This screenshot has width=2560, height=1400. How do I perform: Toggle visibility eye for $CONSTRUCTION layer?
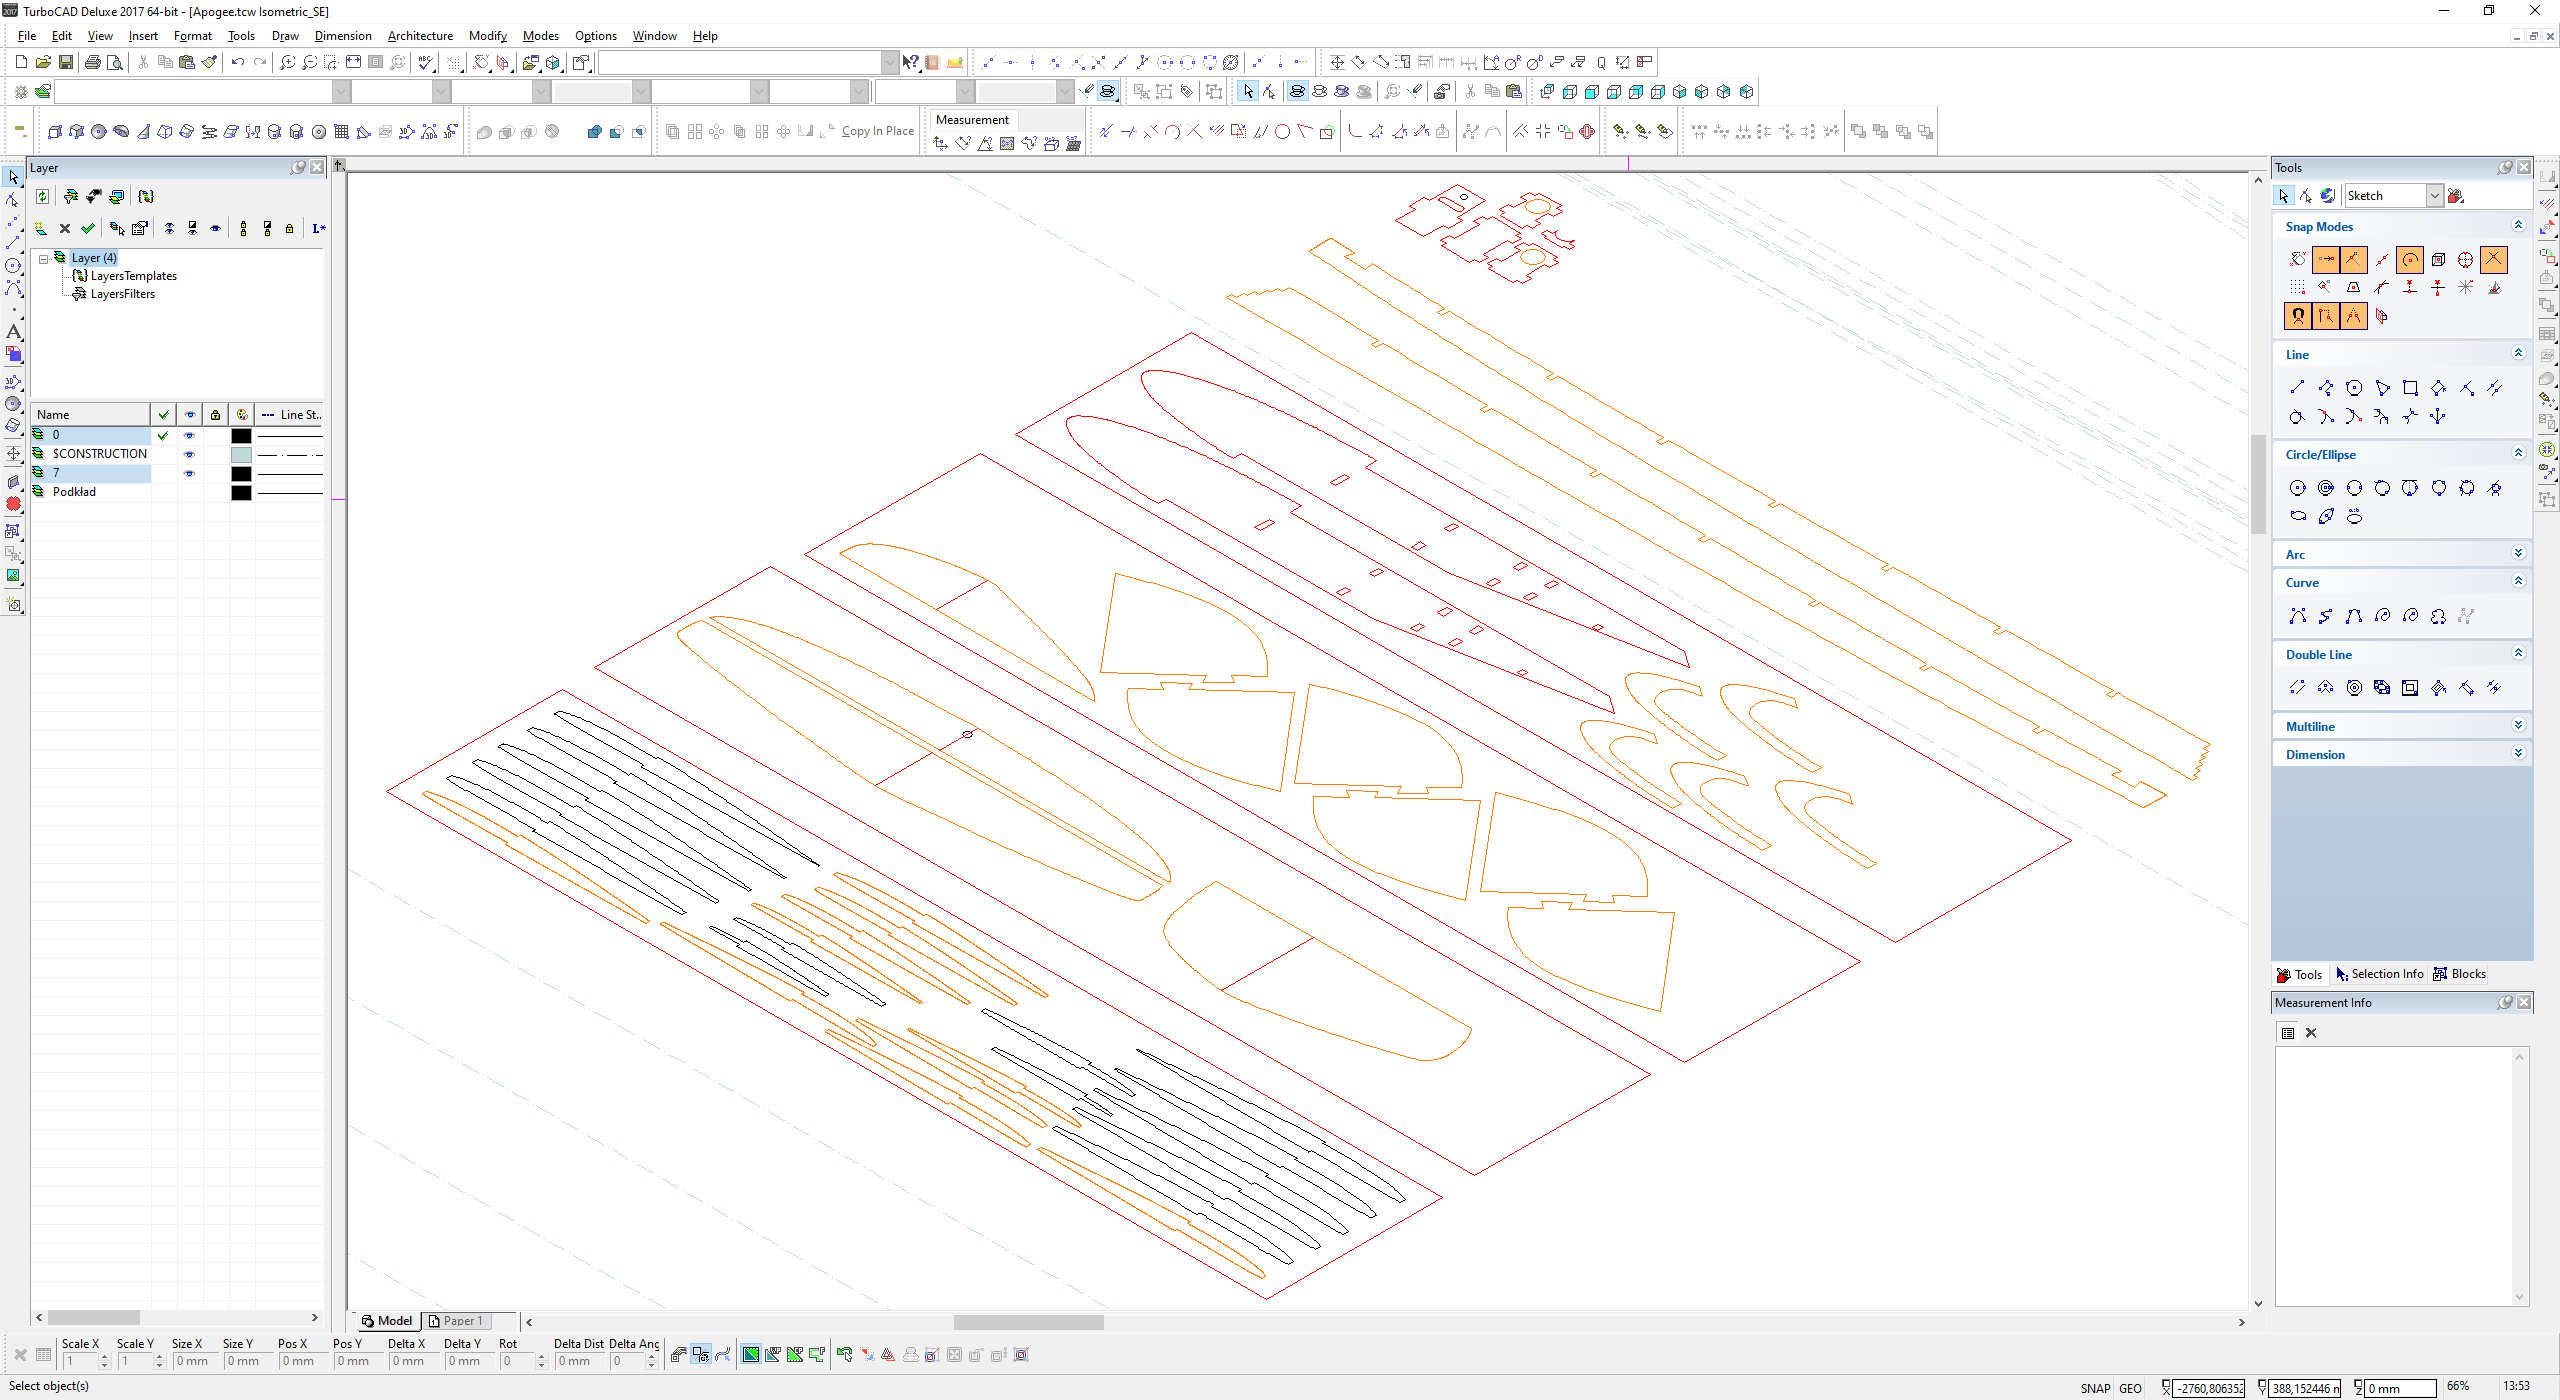click(x=189, y=454)
